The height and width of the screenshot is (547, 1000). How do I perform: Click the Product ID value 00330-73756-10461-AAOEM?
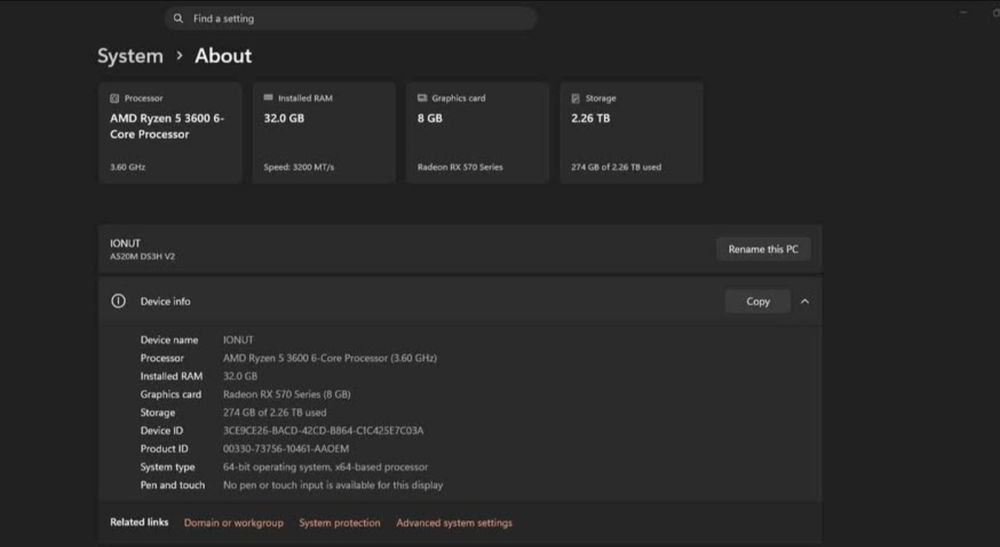coord(286,449)
